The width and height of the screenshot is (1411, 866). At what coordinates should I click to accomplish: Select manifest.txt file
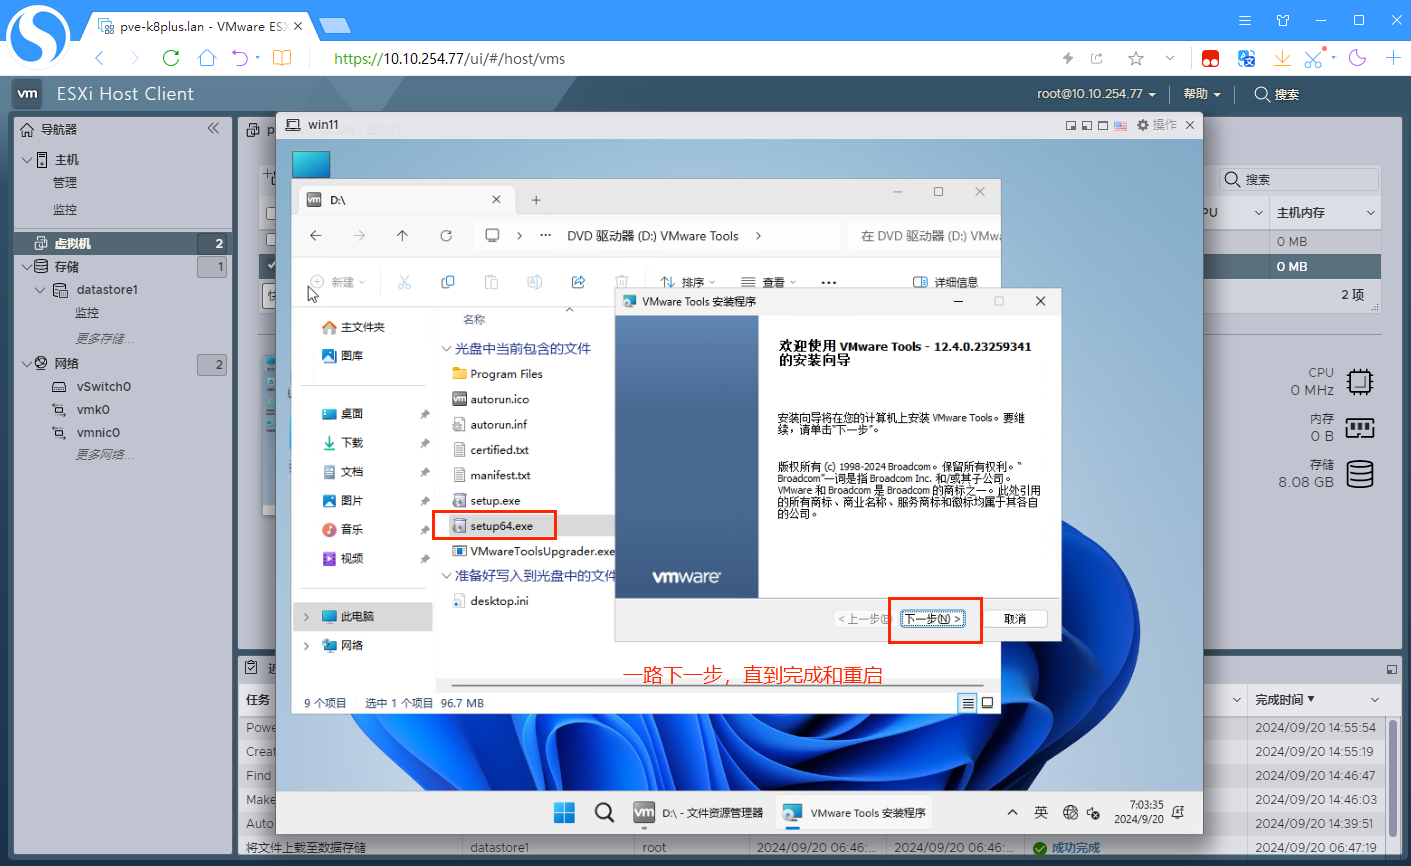[x=500, y=476]
